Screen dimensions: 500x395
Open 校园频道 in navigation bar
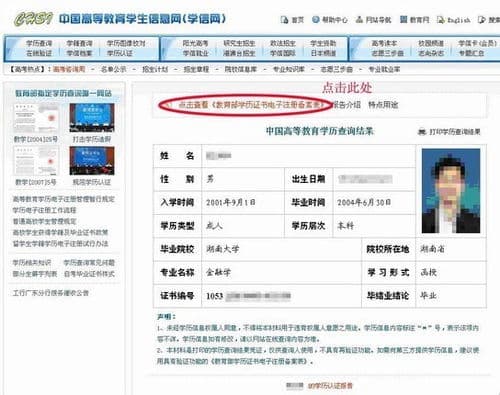(x=431, y=43)
